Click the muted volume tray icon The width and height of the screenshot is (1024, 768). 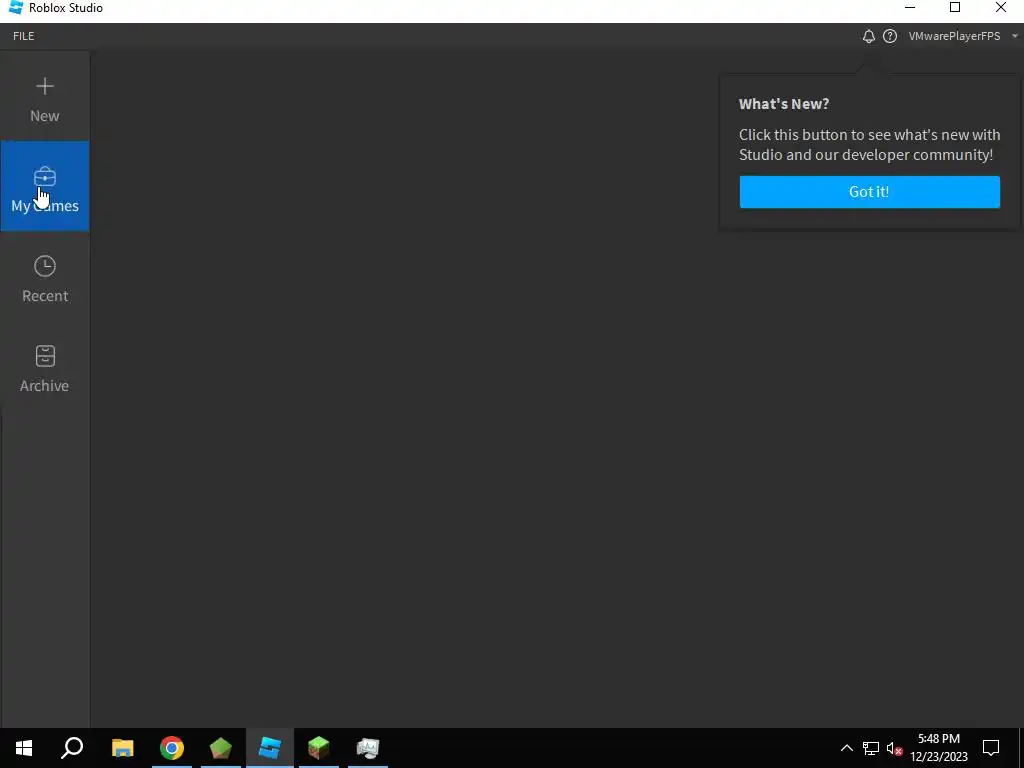pyautogui.click(x=895, y=748)
